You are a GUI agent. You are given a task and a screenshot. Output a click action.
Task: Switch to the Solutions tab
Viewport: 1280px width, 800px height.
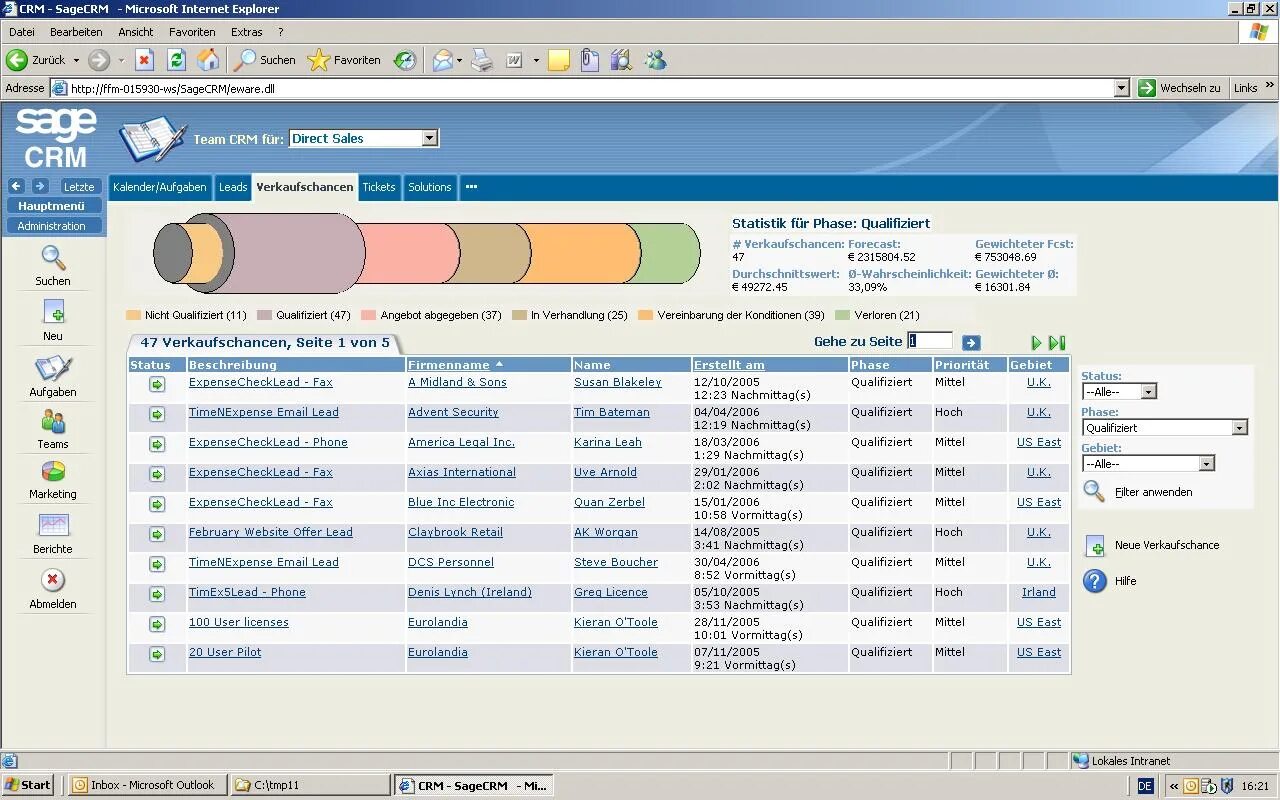430,187
